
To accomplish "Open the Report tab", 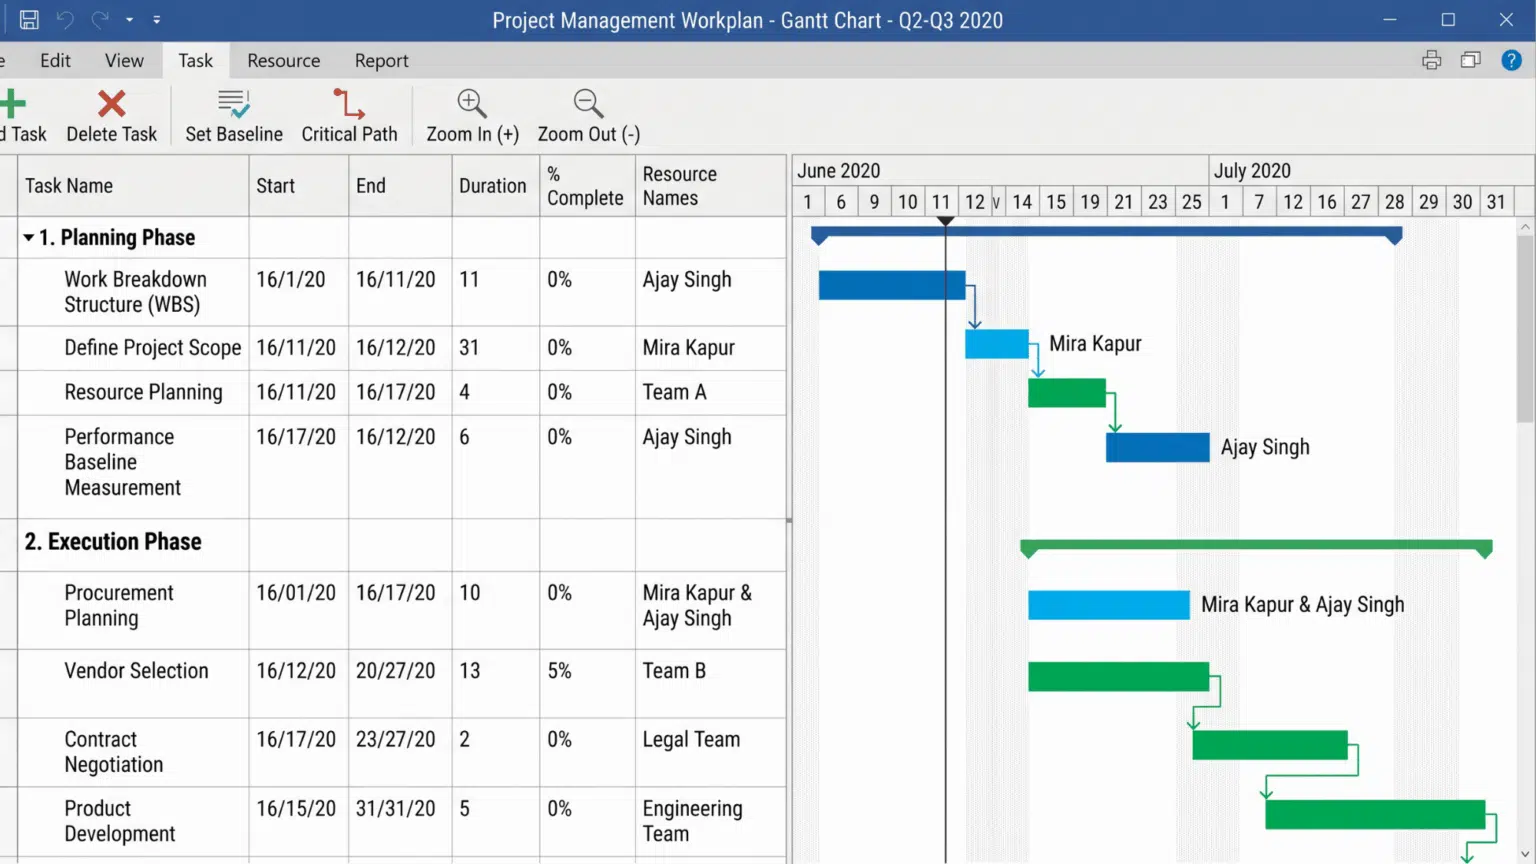I will 381,61.
